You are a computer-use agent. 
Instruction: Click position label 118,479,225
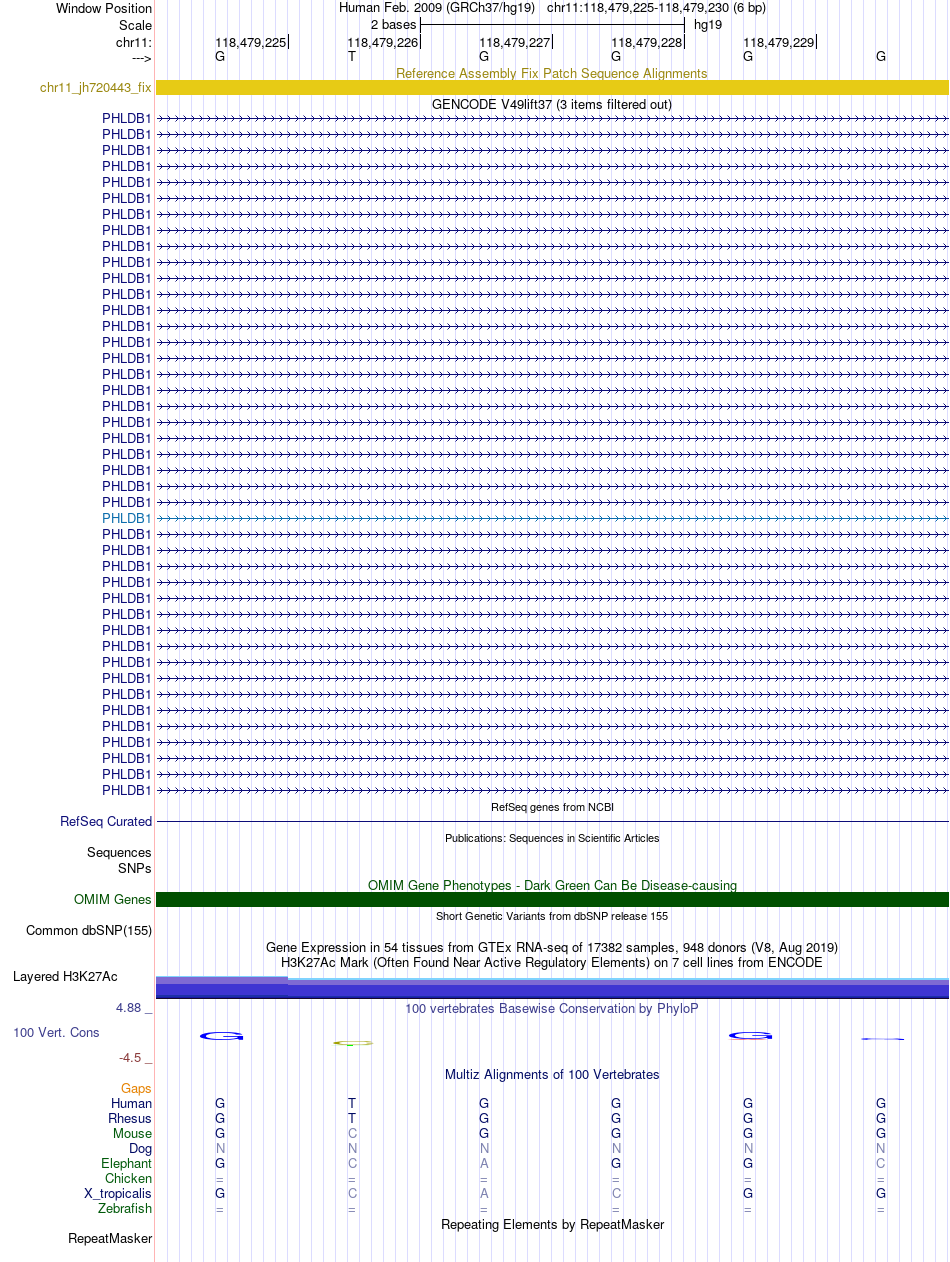point(250,42)
